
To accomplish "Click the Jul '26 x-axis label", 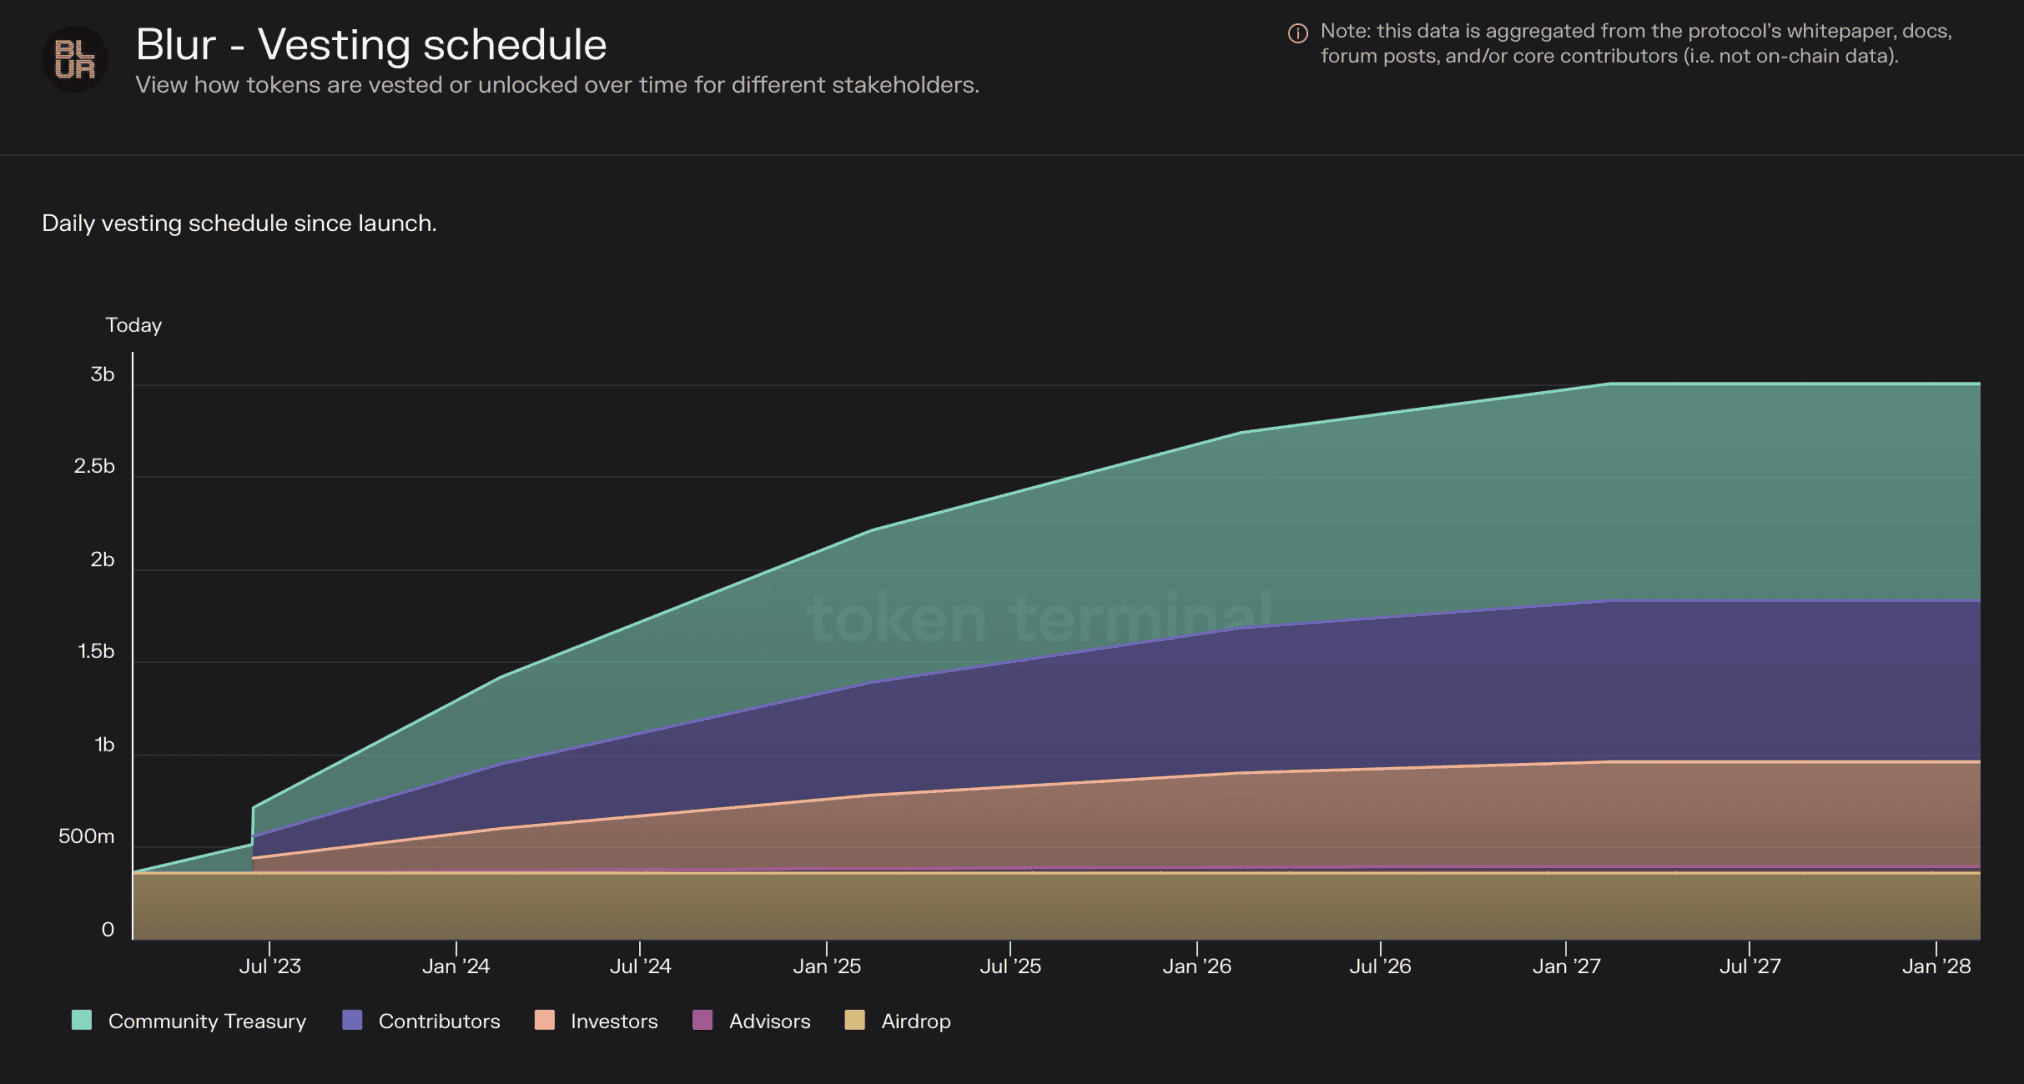I will click(1381, 966).
